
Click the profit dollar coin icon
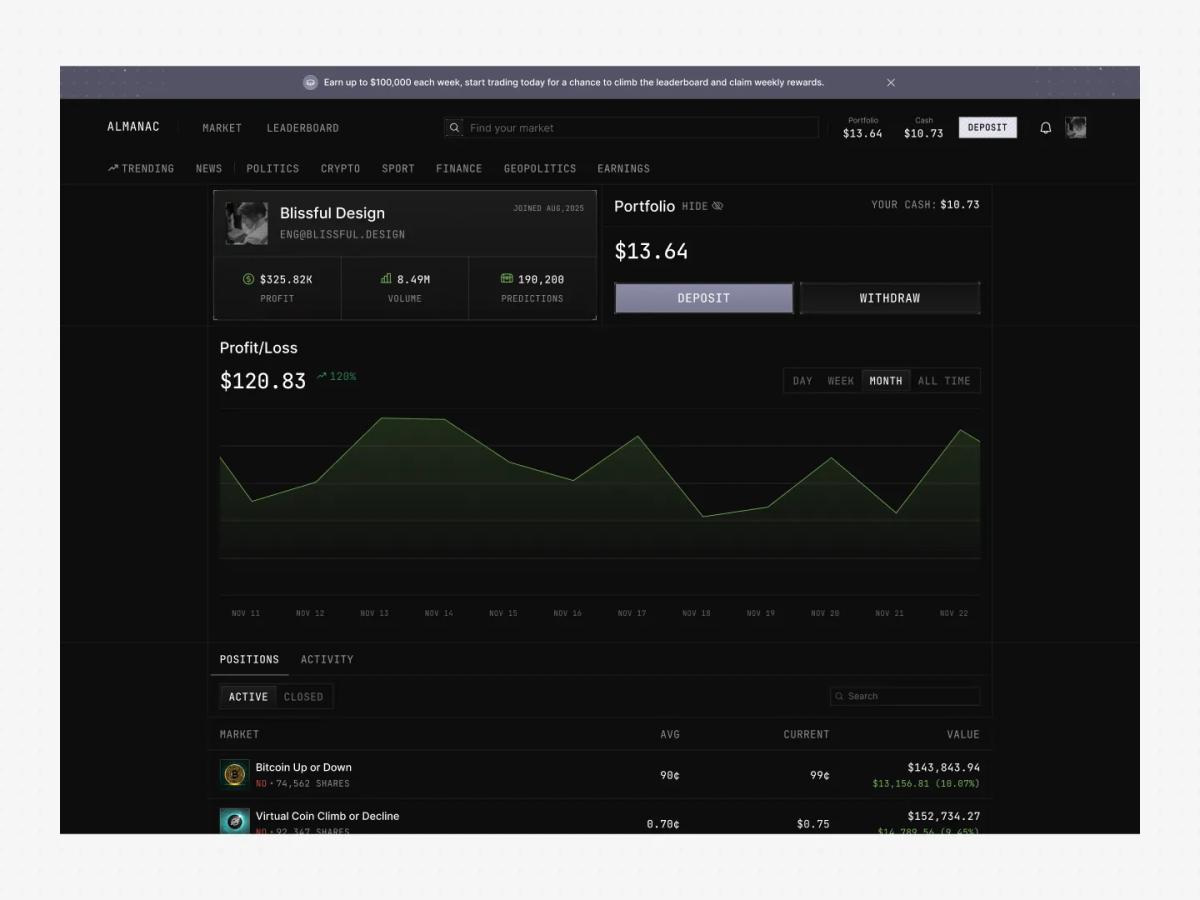tap(249, 279)
